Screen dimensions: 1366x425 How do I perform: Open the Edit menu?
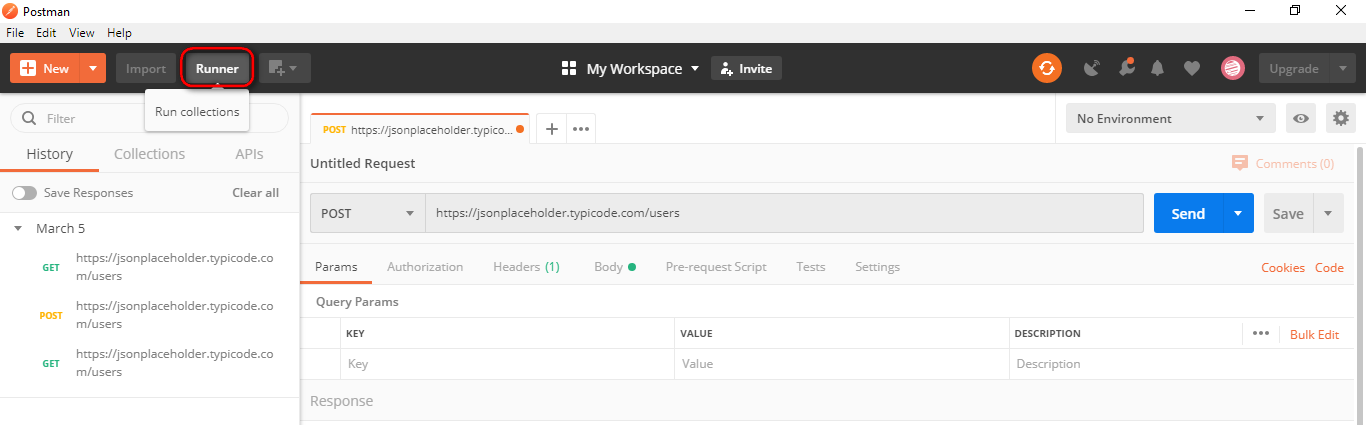point(46,33)
